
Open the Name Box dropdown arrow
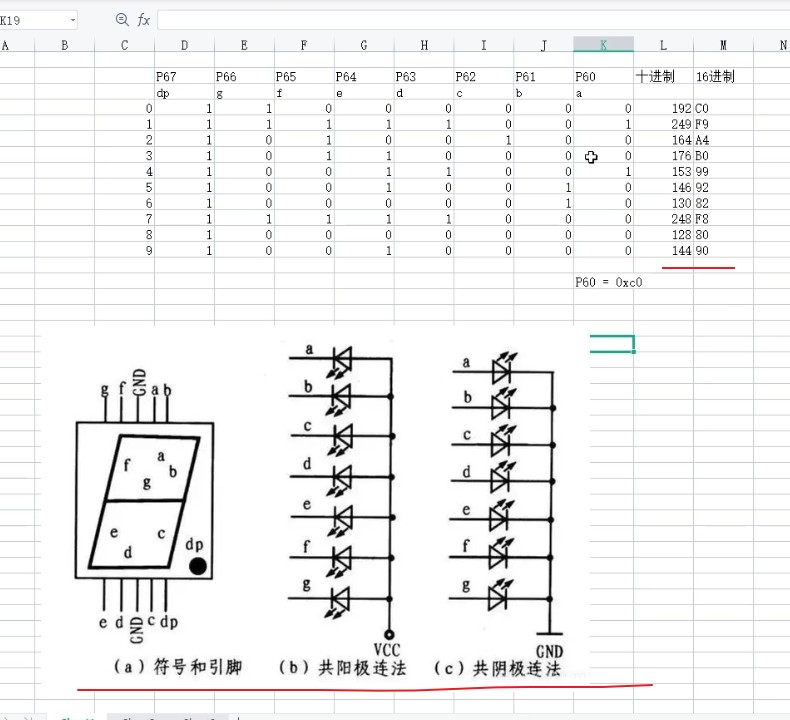tap(73, 20)
